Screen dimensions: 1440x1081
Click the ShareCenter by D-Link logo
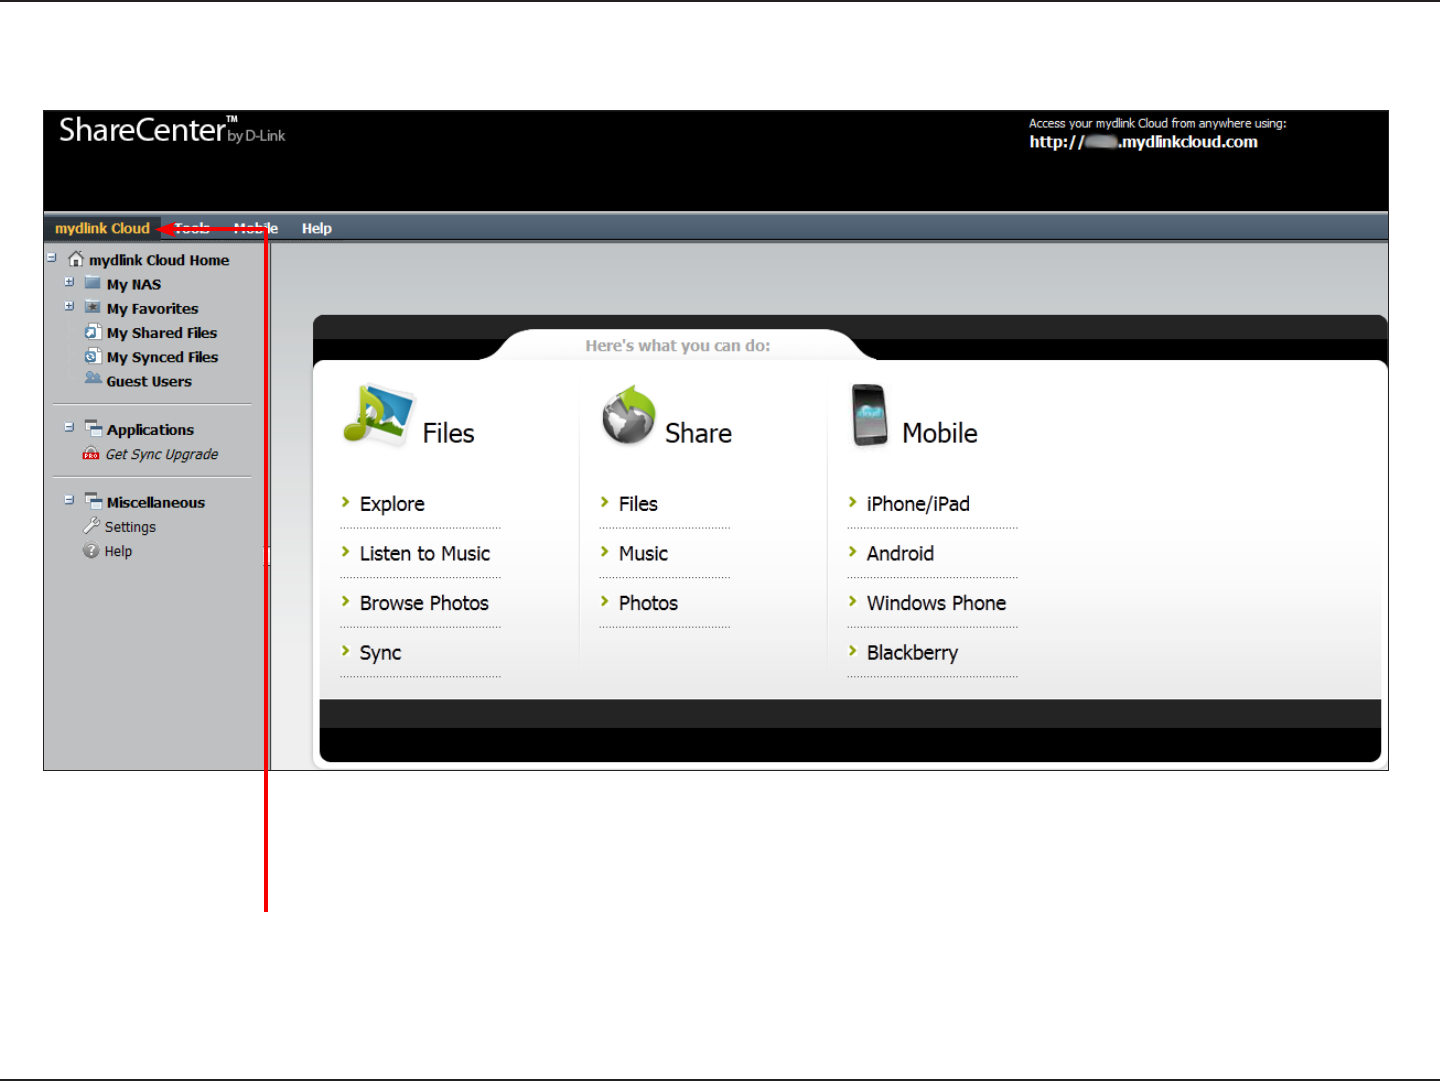pyautogui.click(x=172, y=130)
